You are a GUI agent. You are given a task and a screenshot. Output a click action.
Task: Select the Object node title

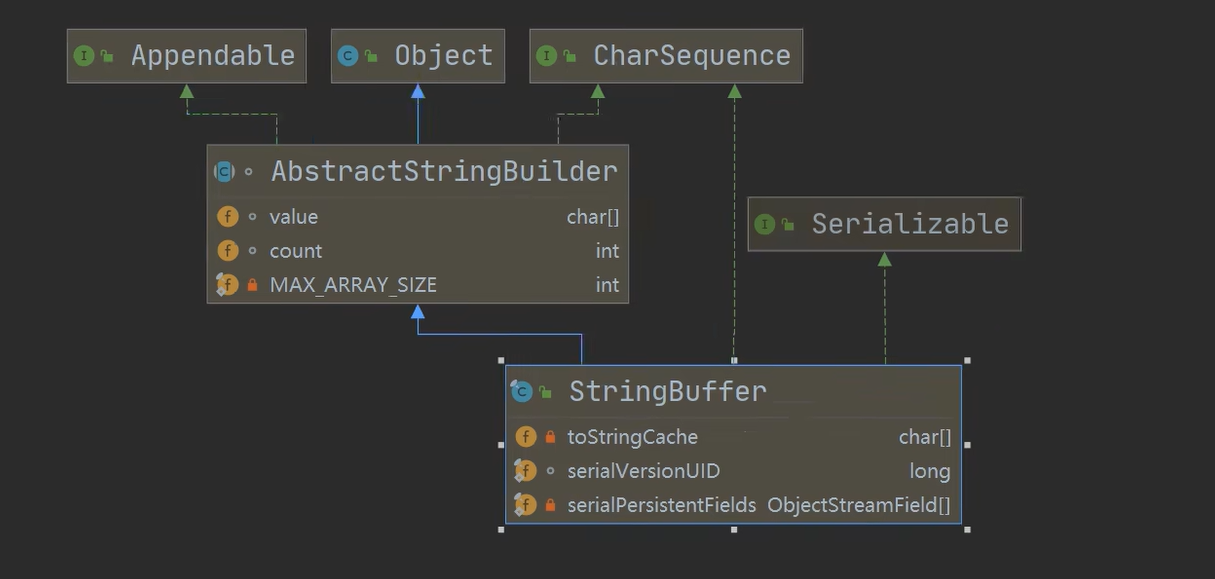click(444, 55)
